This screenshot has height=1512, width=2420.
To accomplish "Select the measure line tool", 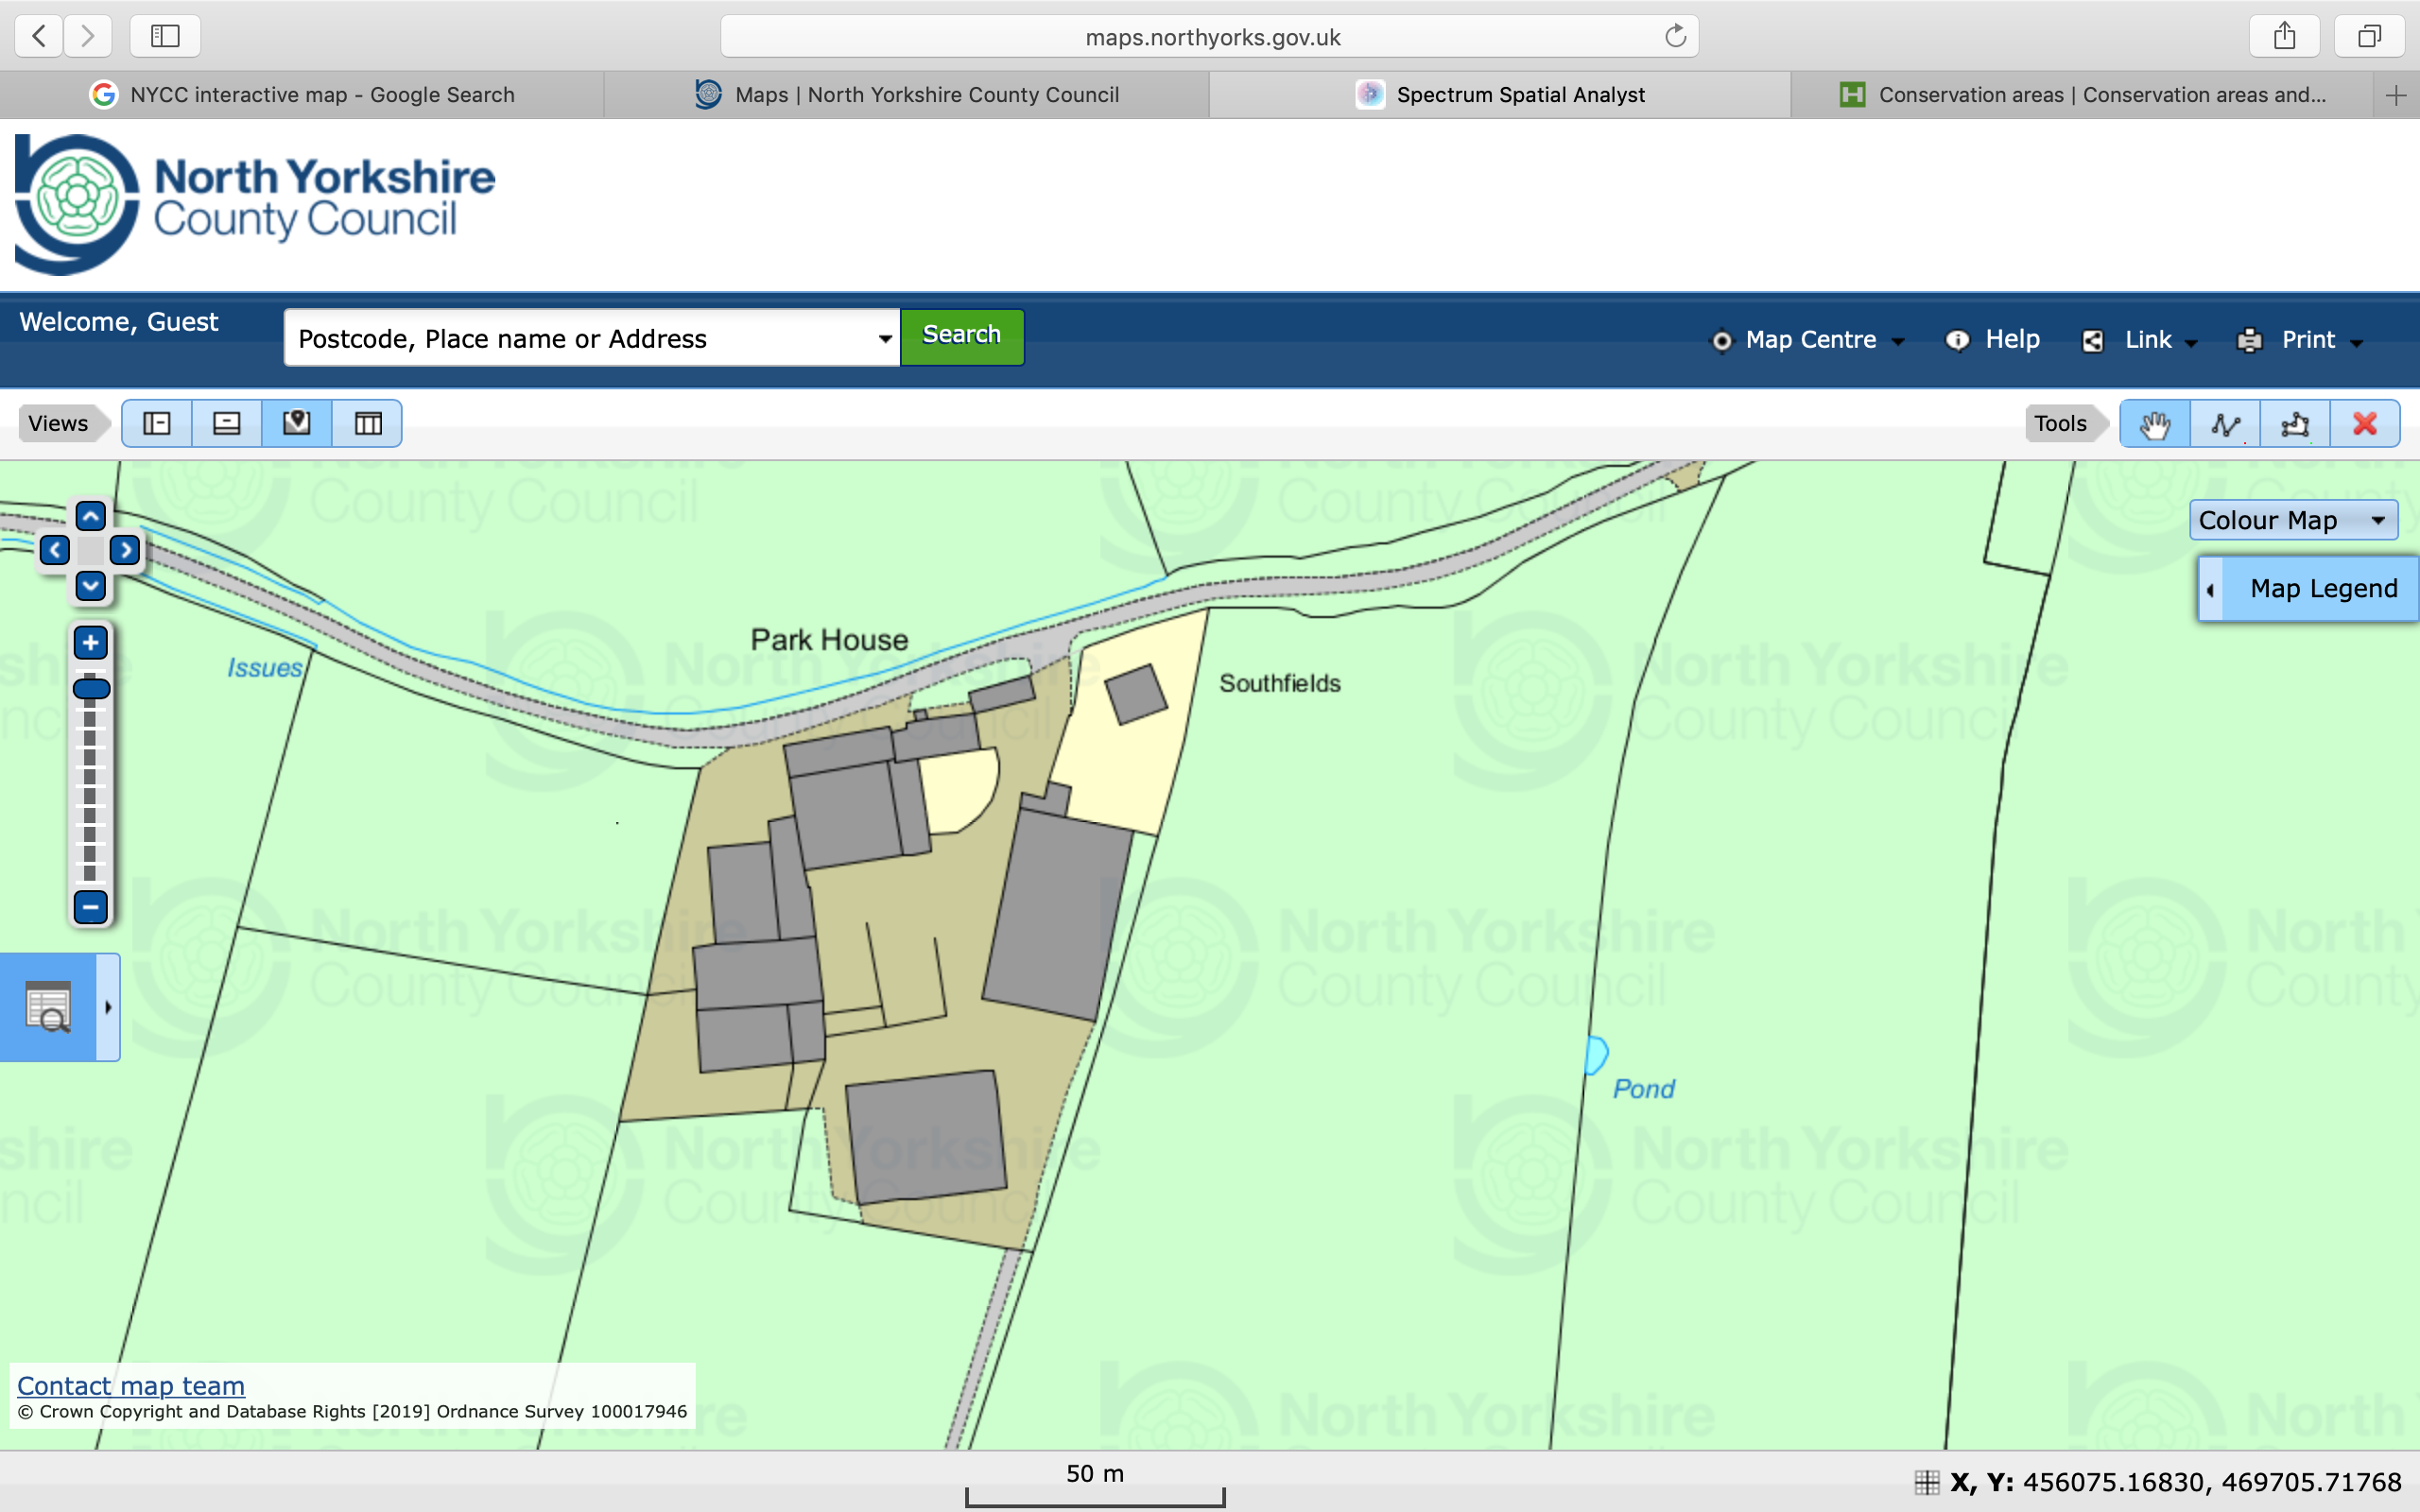I will [x=2225, y=424].
